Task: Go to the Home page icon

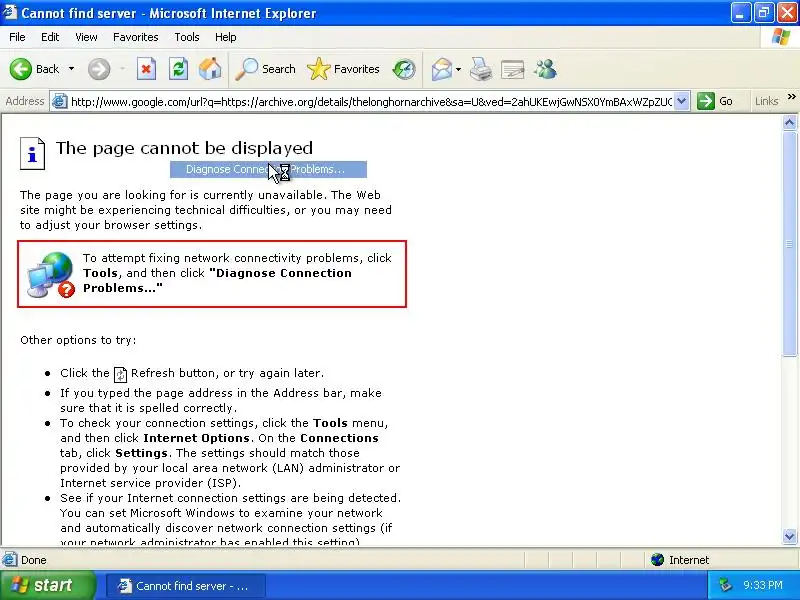Action: (x=210, y=69)
